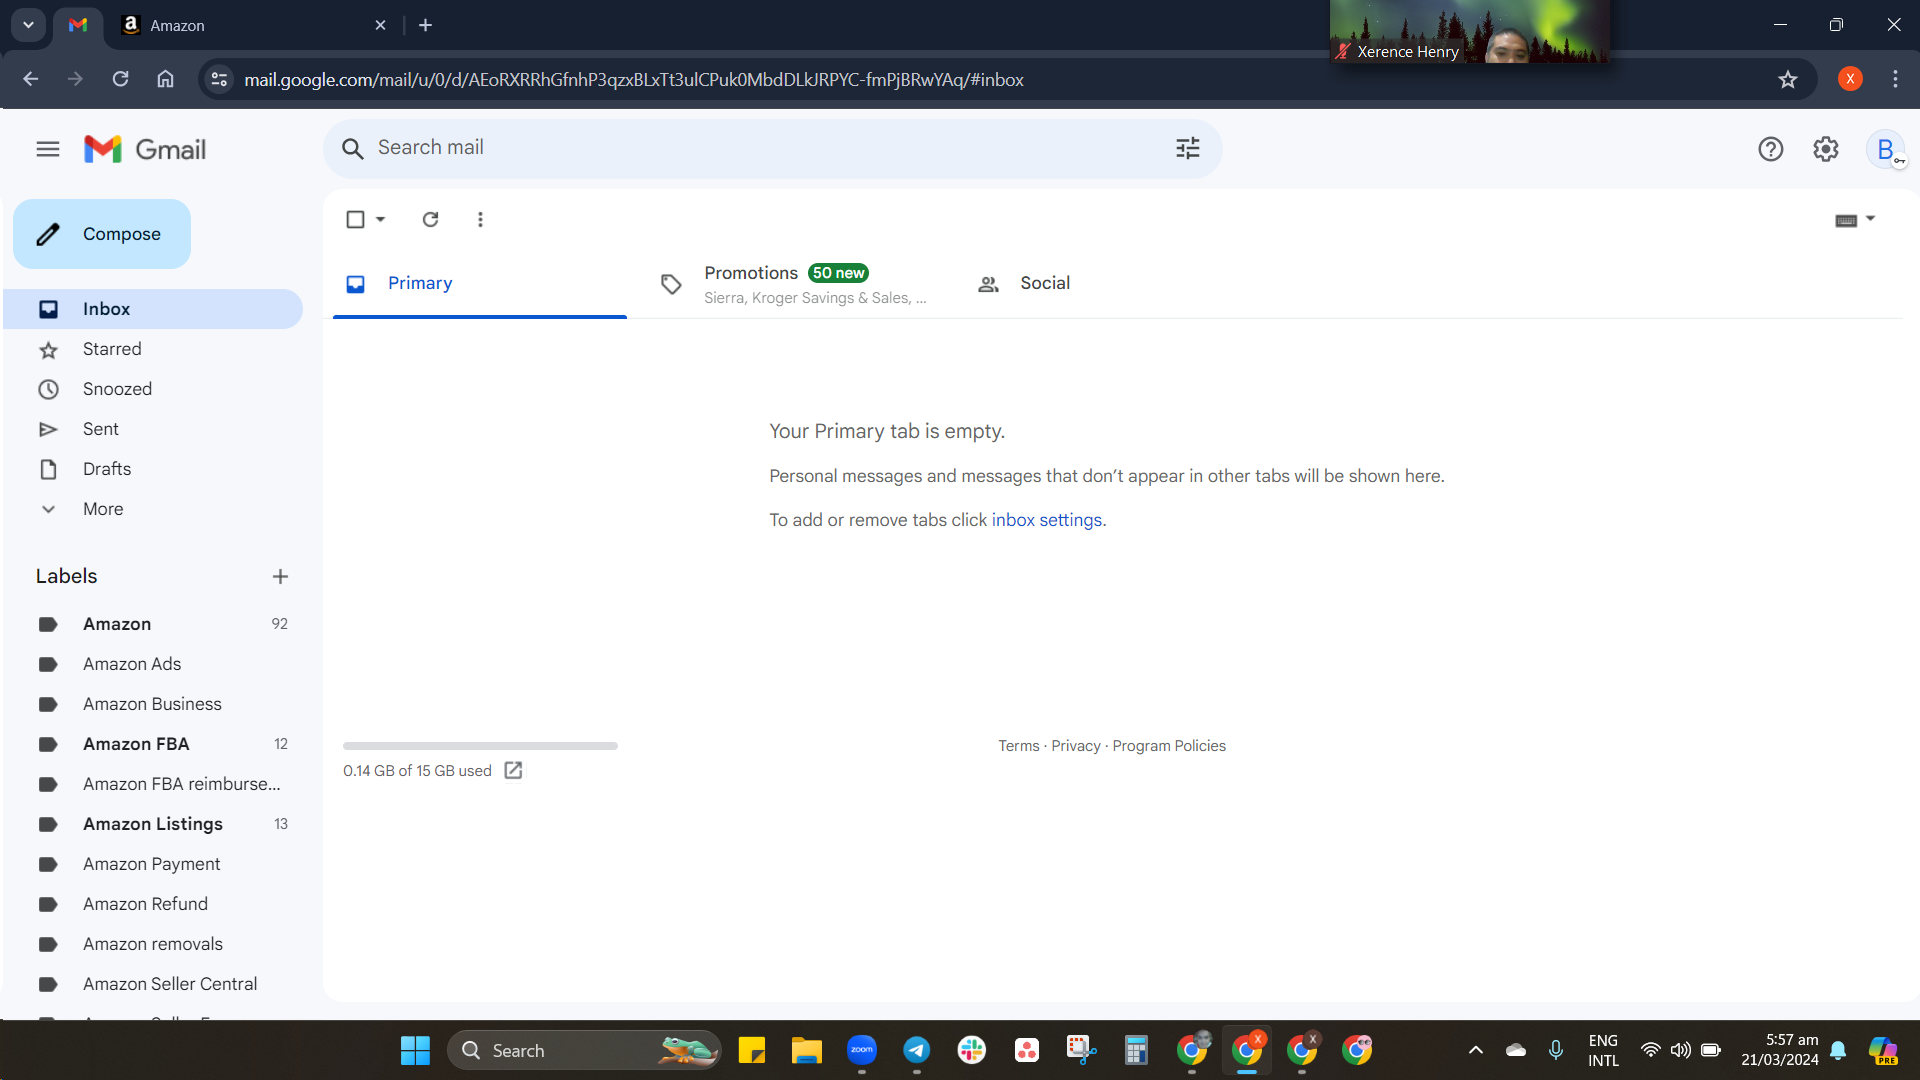Viewport: 1920px width, 1080px height.
Task: Toggle the input tools keyboard icon
Action: (1846, 220)
